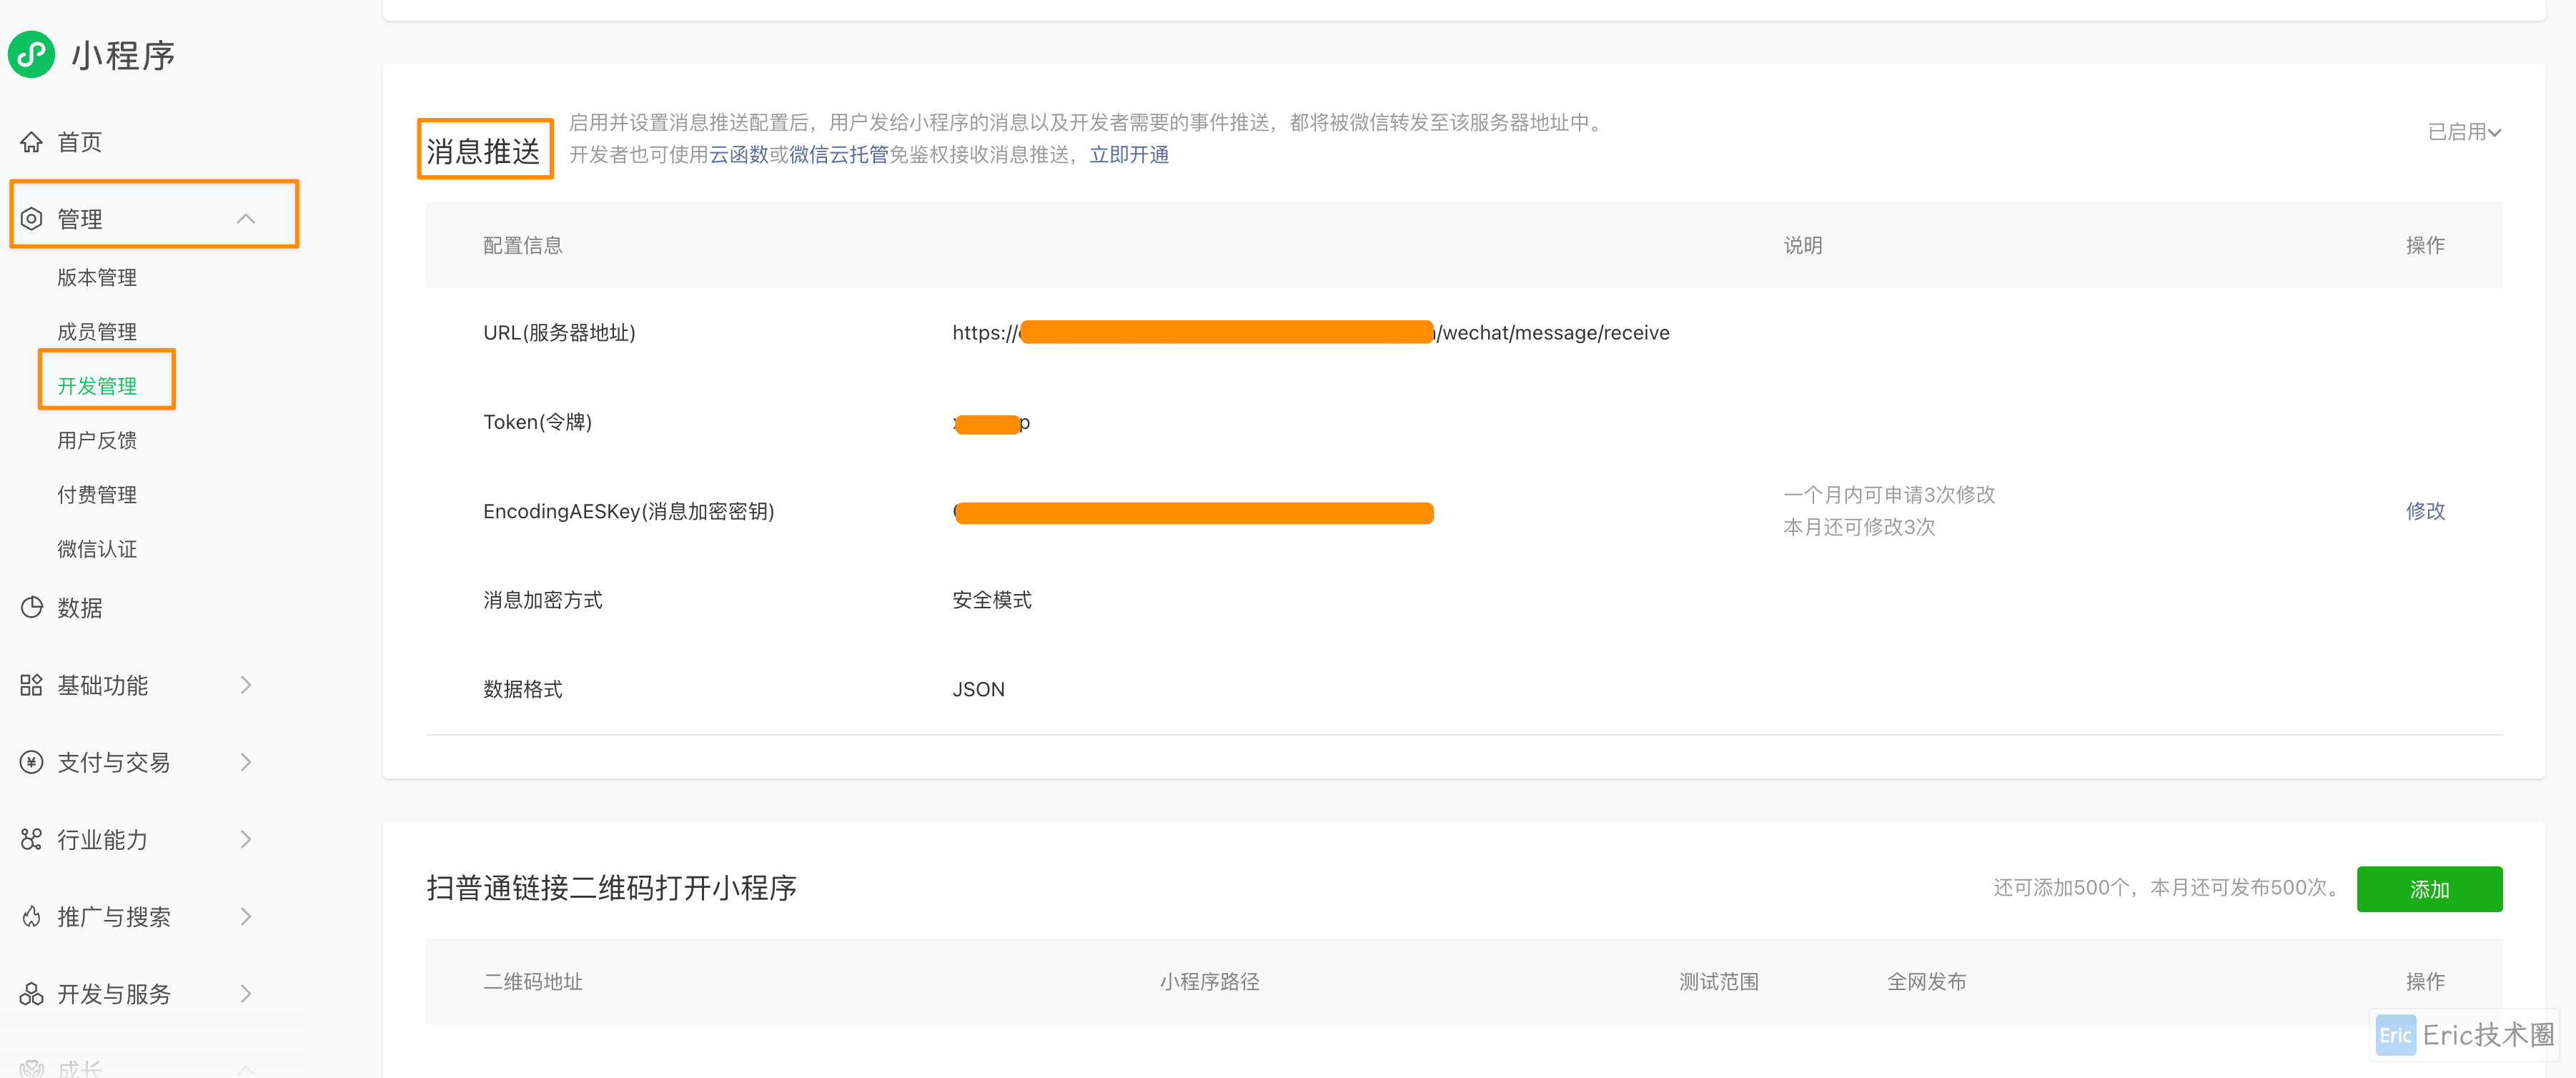This screenshot has height=1078, width=2576.
Task: Click the flame icon beside 推广与搜索
Action: pos(32,917)
